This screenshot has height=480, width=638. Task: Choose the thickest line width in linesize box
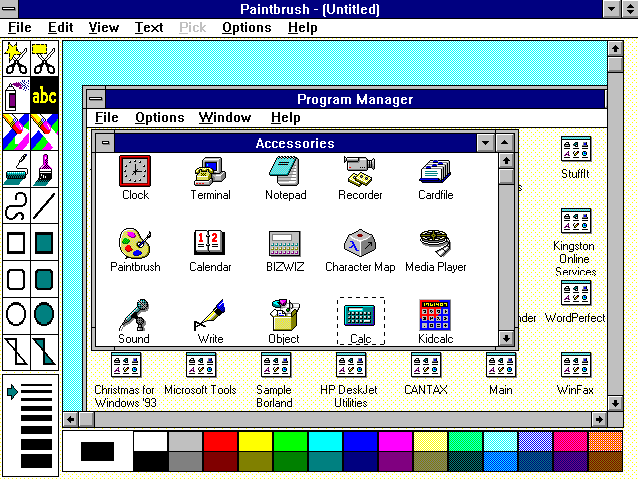[x=37, y=462]
